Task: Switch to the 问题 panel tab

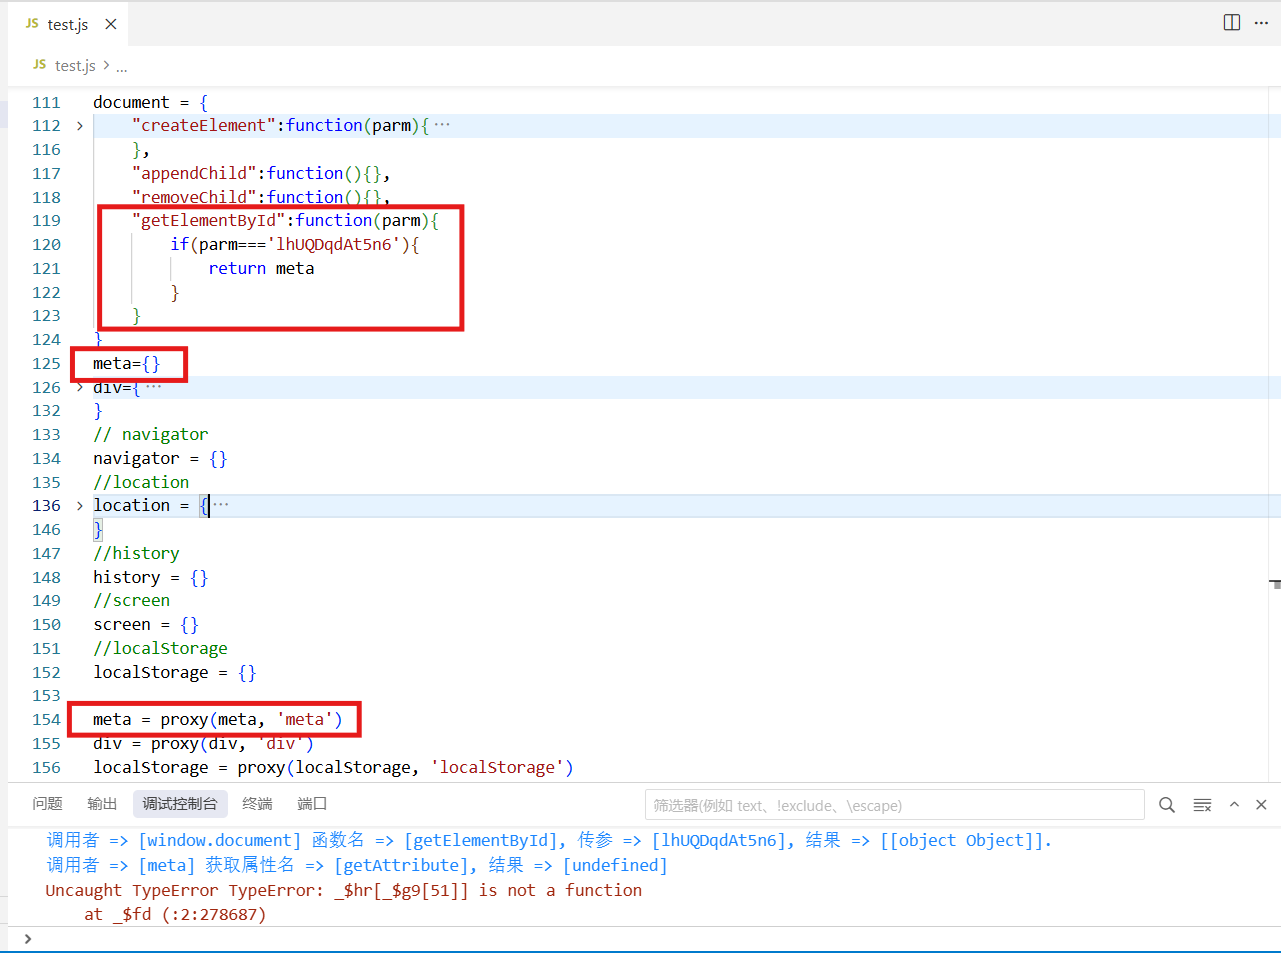Action: point(47,804)
